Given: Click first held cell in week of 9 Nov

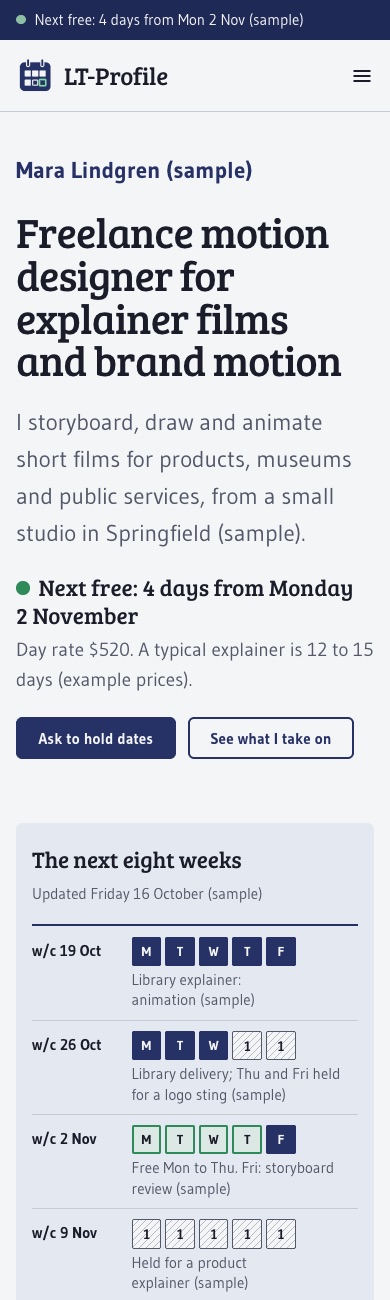Looking at the screenshot, I should pos(146,1234).
